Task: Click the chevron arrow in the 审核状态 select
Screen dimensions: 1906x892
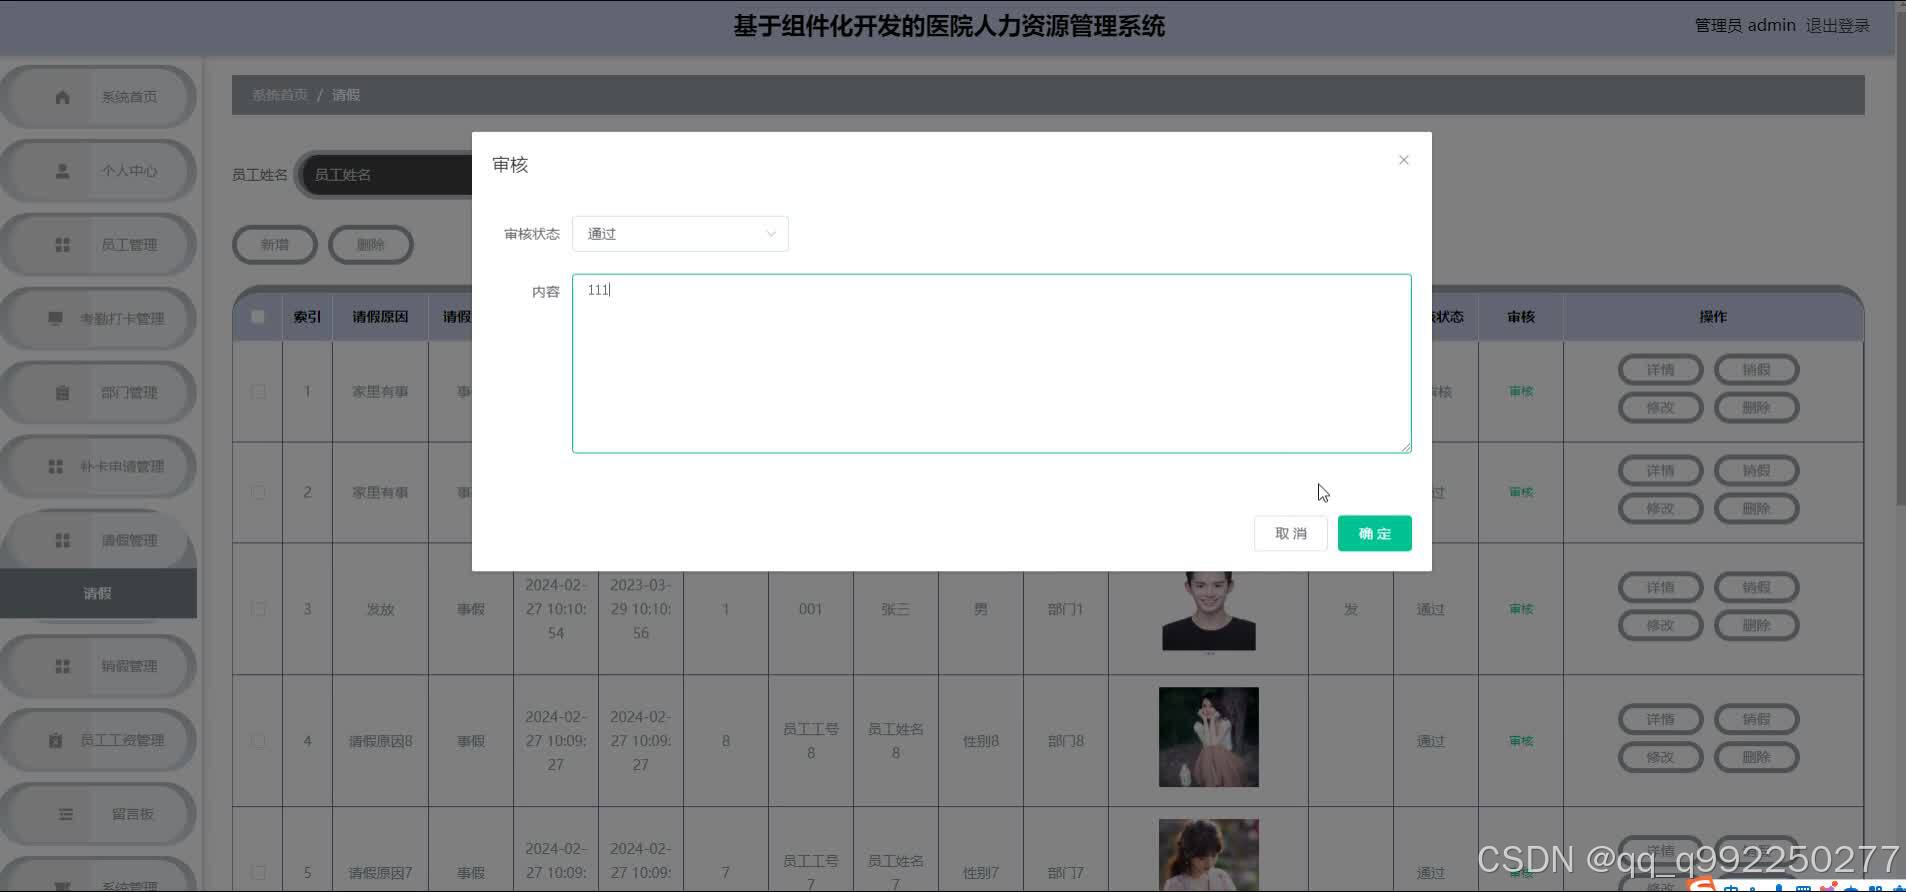Action: (x=770, y=234)
